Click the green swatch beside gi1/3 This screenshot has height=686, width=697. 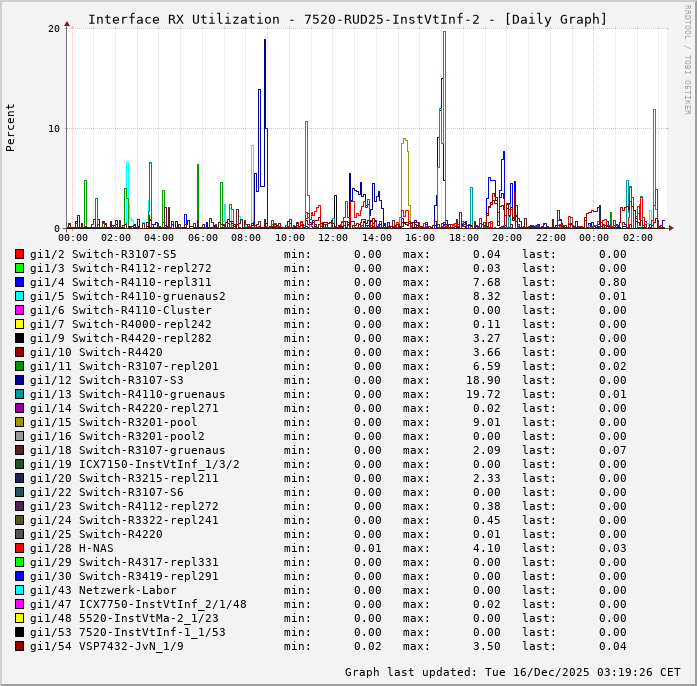[x=19, y=268]
